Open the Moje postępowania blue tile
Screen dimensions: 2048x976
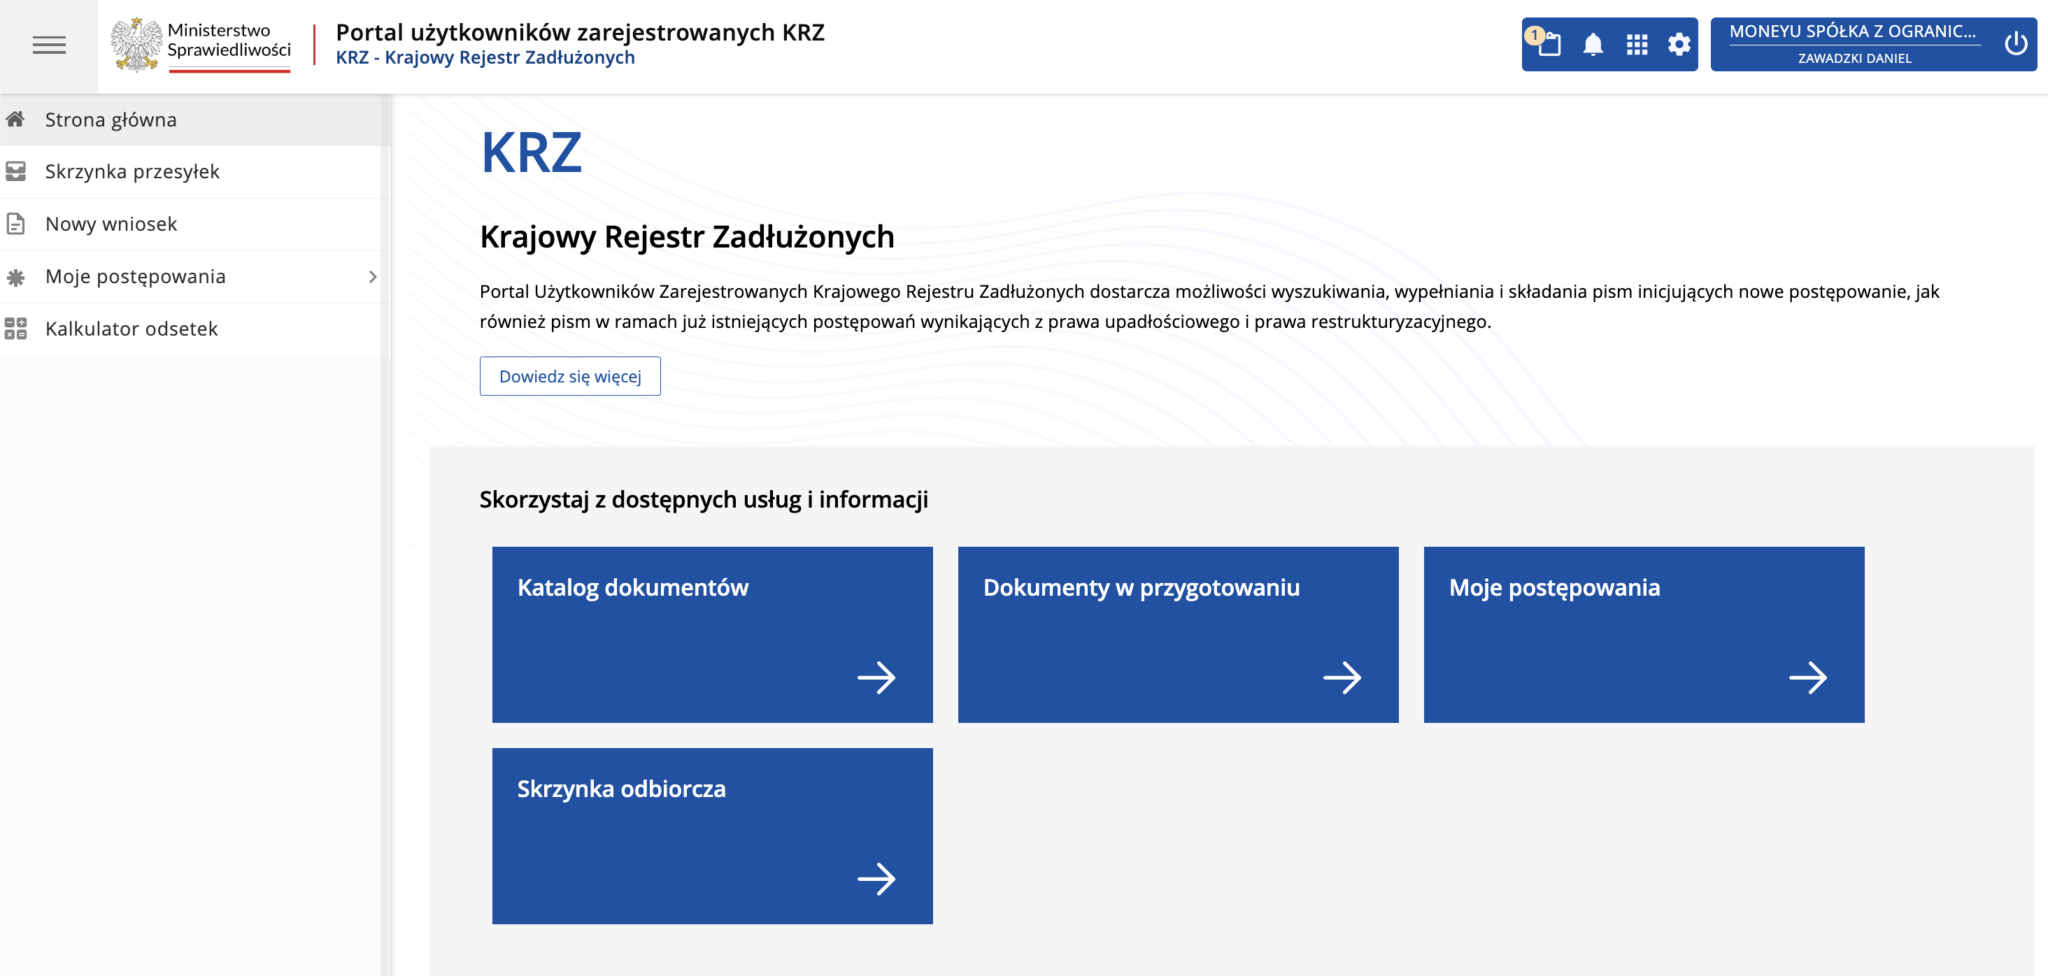point(1644,635)
